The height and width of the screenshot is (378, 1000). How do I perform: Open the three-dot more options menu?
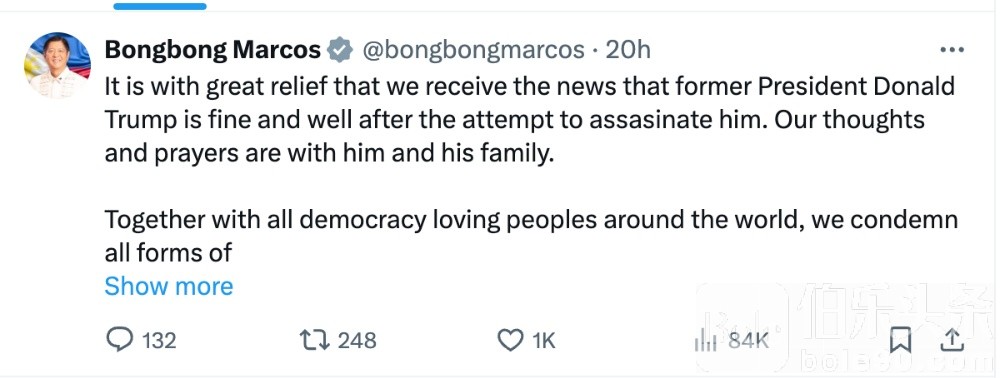(x=952, y=50)
